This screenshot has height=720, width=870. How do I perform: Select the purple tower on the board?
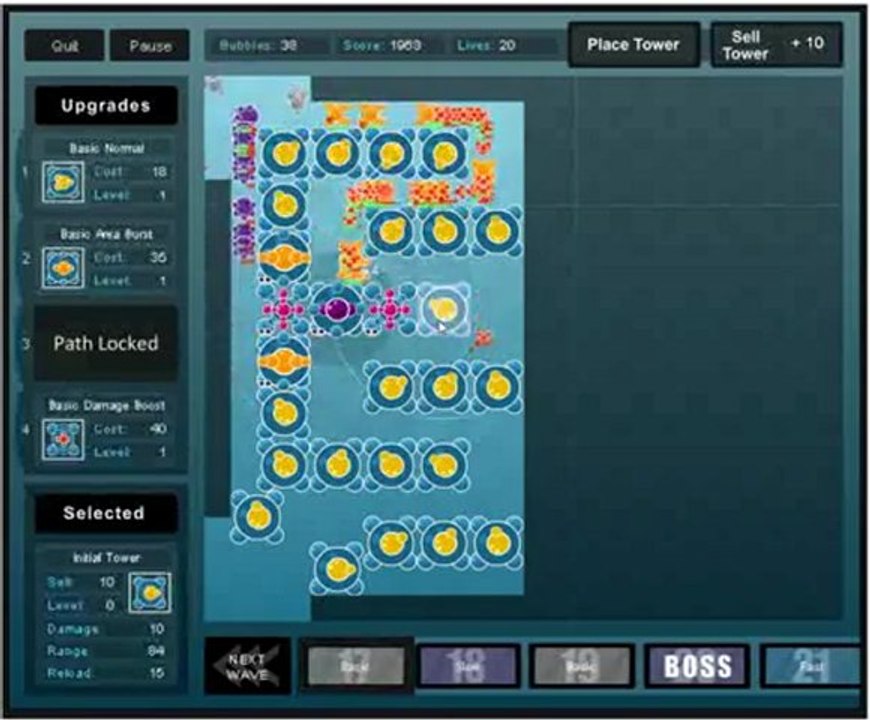[336, 310]
